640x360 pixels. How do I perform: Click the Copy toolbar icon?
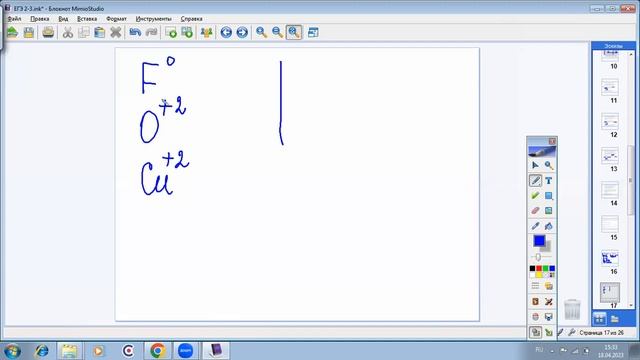coord(84,32)
